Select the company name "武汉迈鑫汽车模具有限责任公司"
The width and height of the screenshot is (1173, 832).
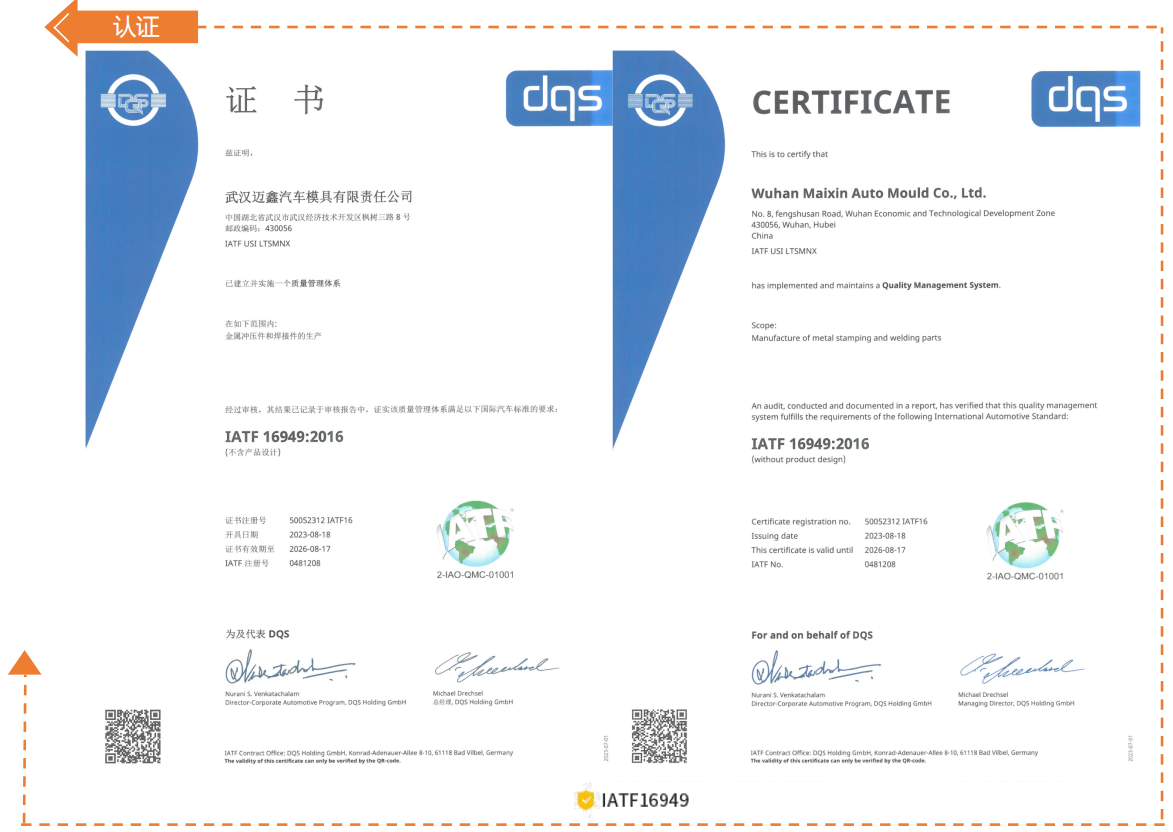pos(318,197)
